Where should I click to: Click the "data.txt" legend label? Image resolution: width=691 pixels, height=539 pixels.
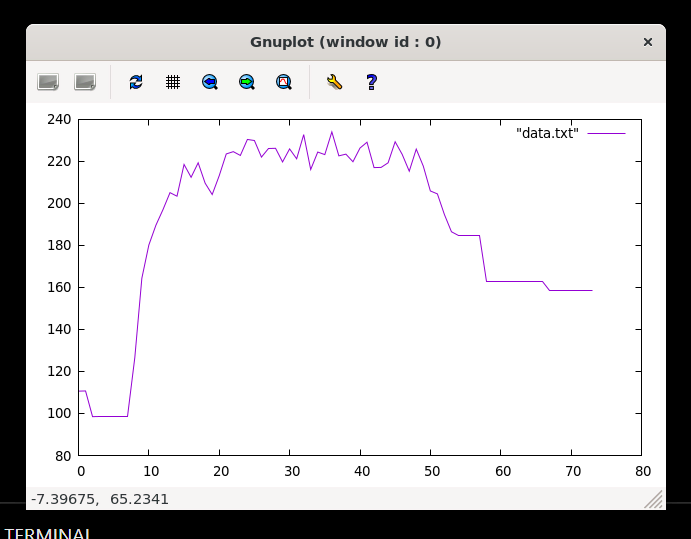547,133
